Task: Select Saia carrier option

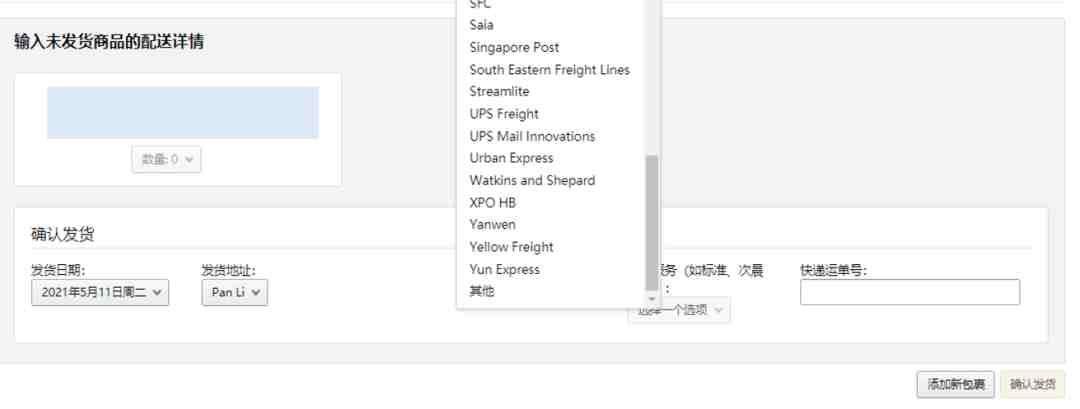Action: (x=481, y=25)
